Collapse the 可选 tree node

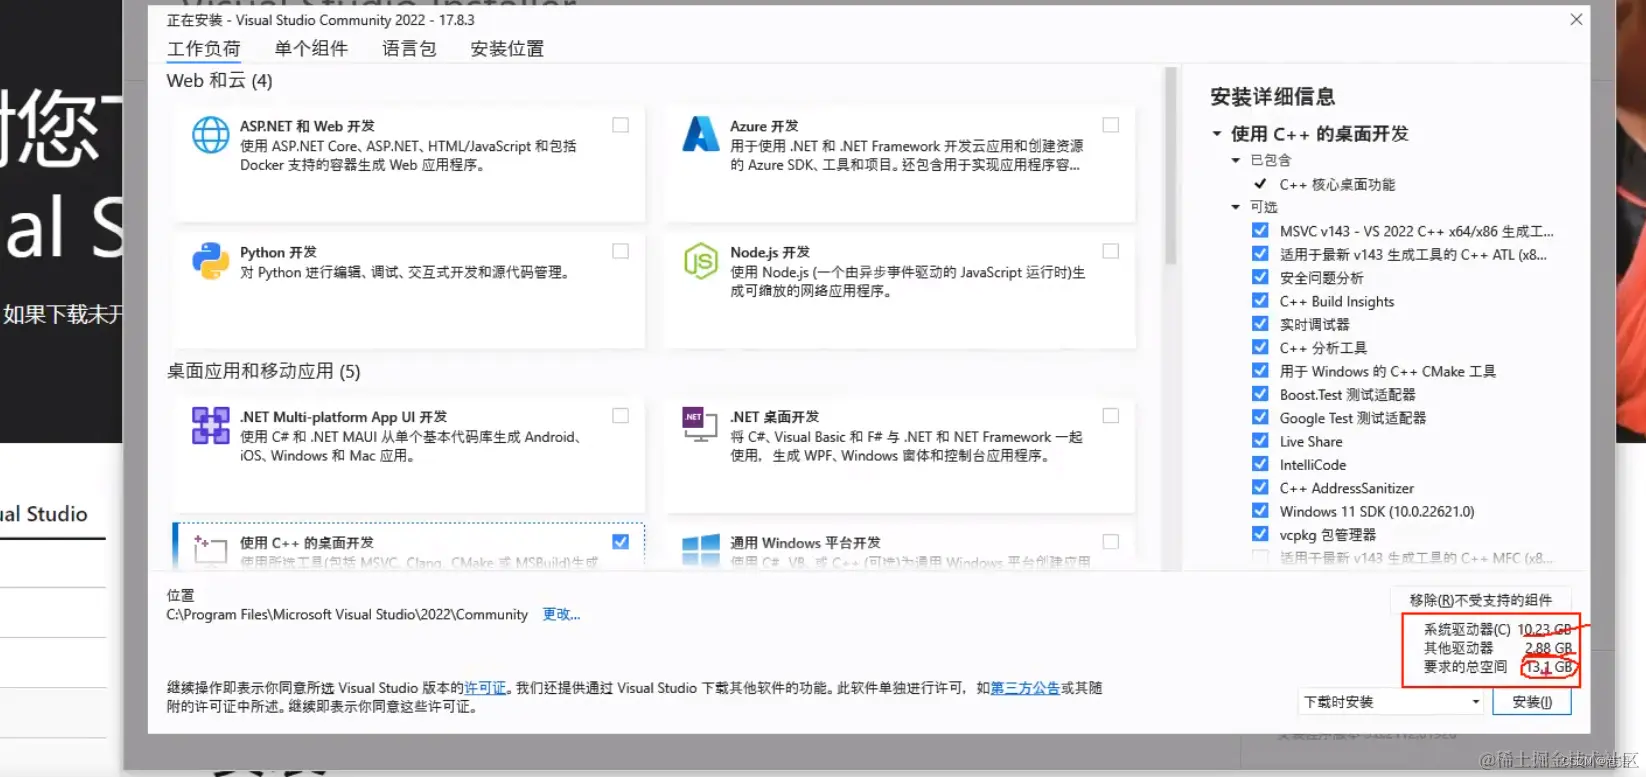[x=1236, y=207]
